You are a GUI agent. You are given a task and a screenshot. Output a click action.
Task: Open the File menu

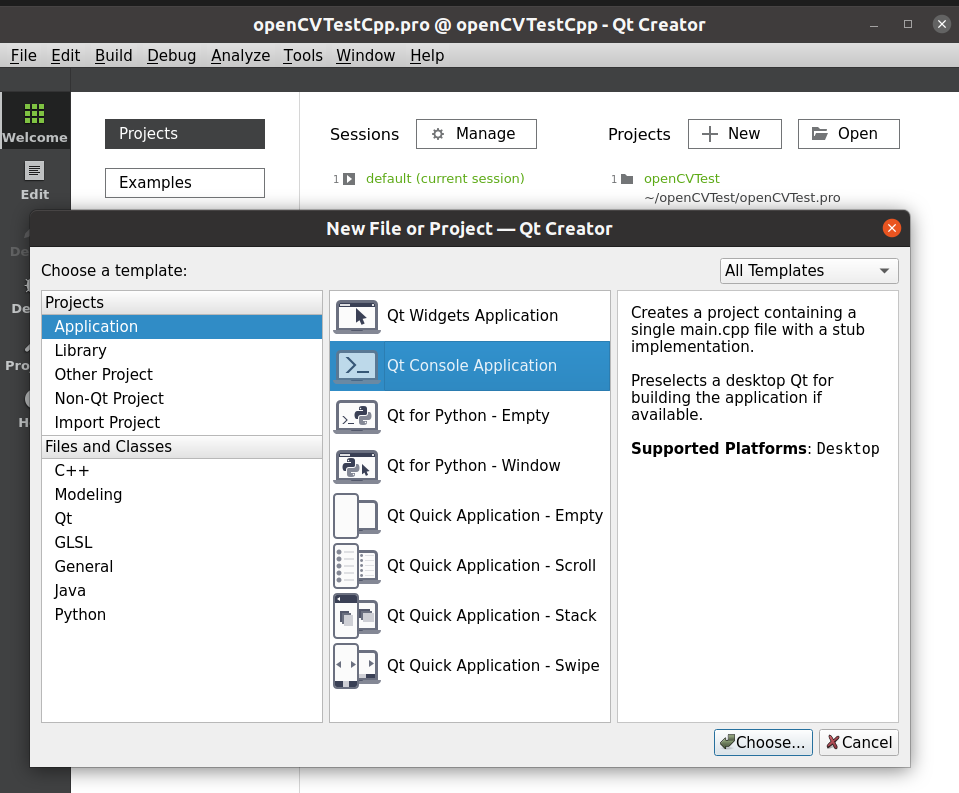pyautogui.click(x=24, y=56)
